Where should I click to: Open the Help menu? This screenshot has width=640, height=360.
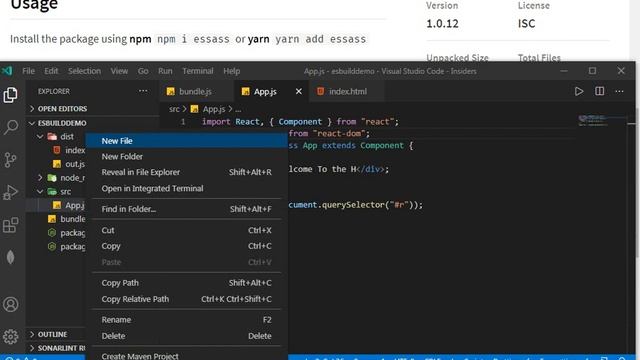(231, 71)
